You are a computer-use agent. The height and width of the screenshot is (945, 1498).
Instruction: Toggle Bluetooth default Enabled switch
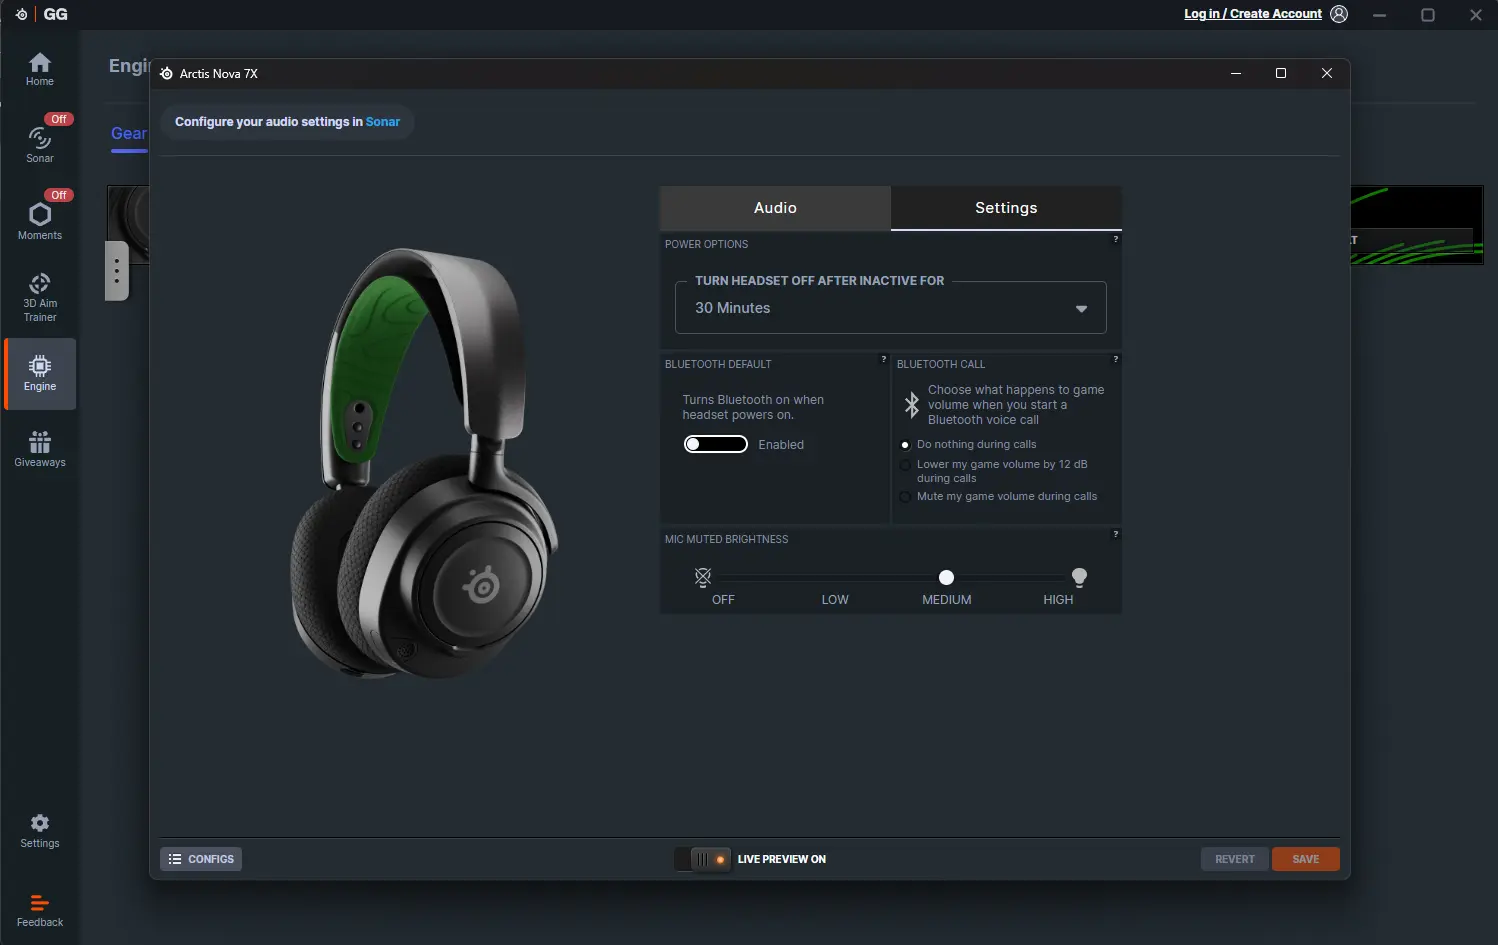716,444
